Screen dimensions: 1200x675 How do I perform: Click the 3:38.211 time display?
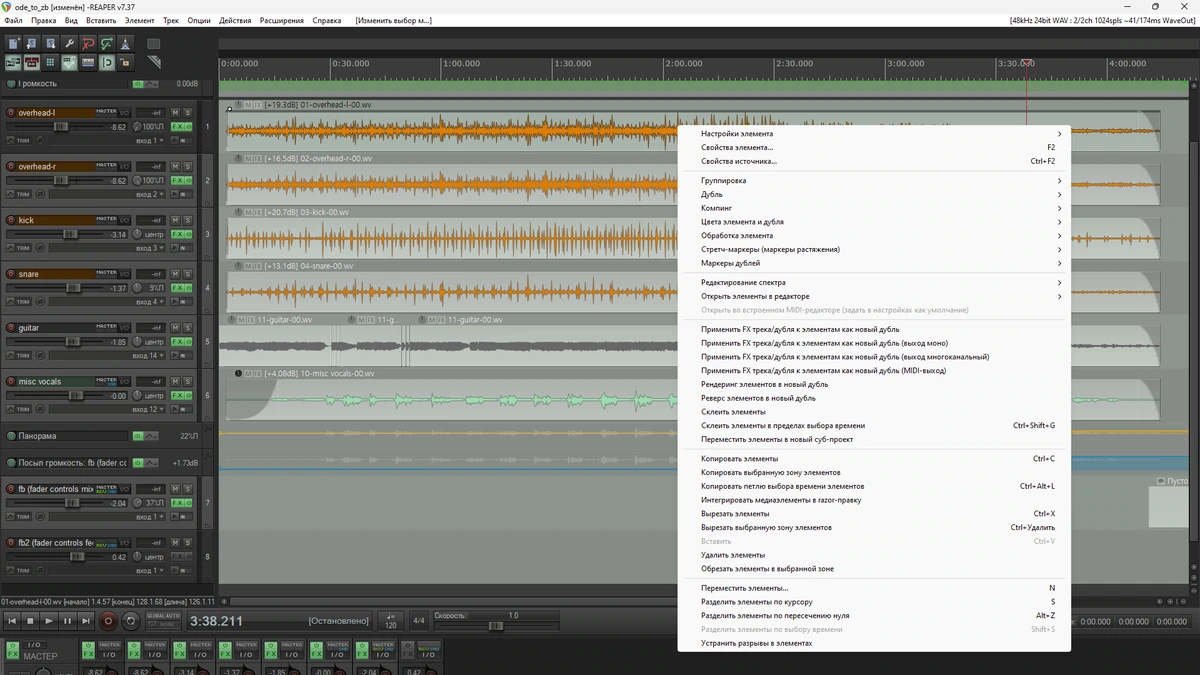[216, 621]
